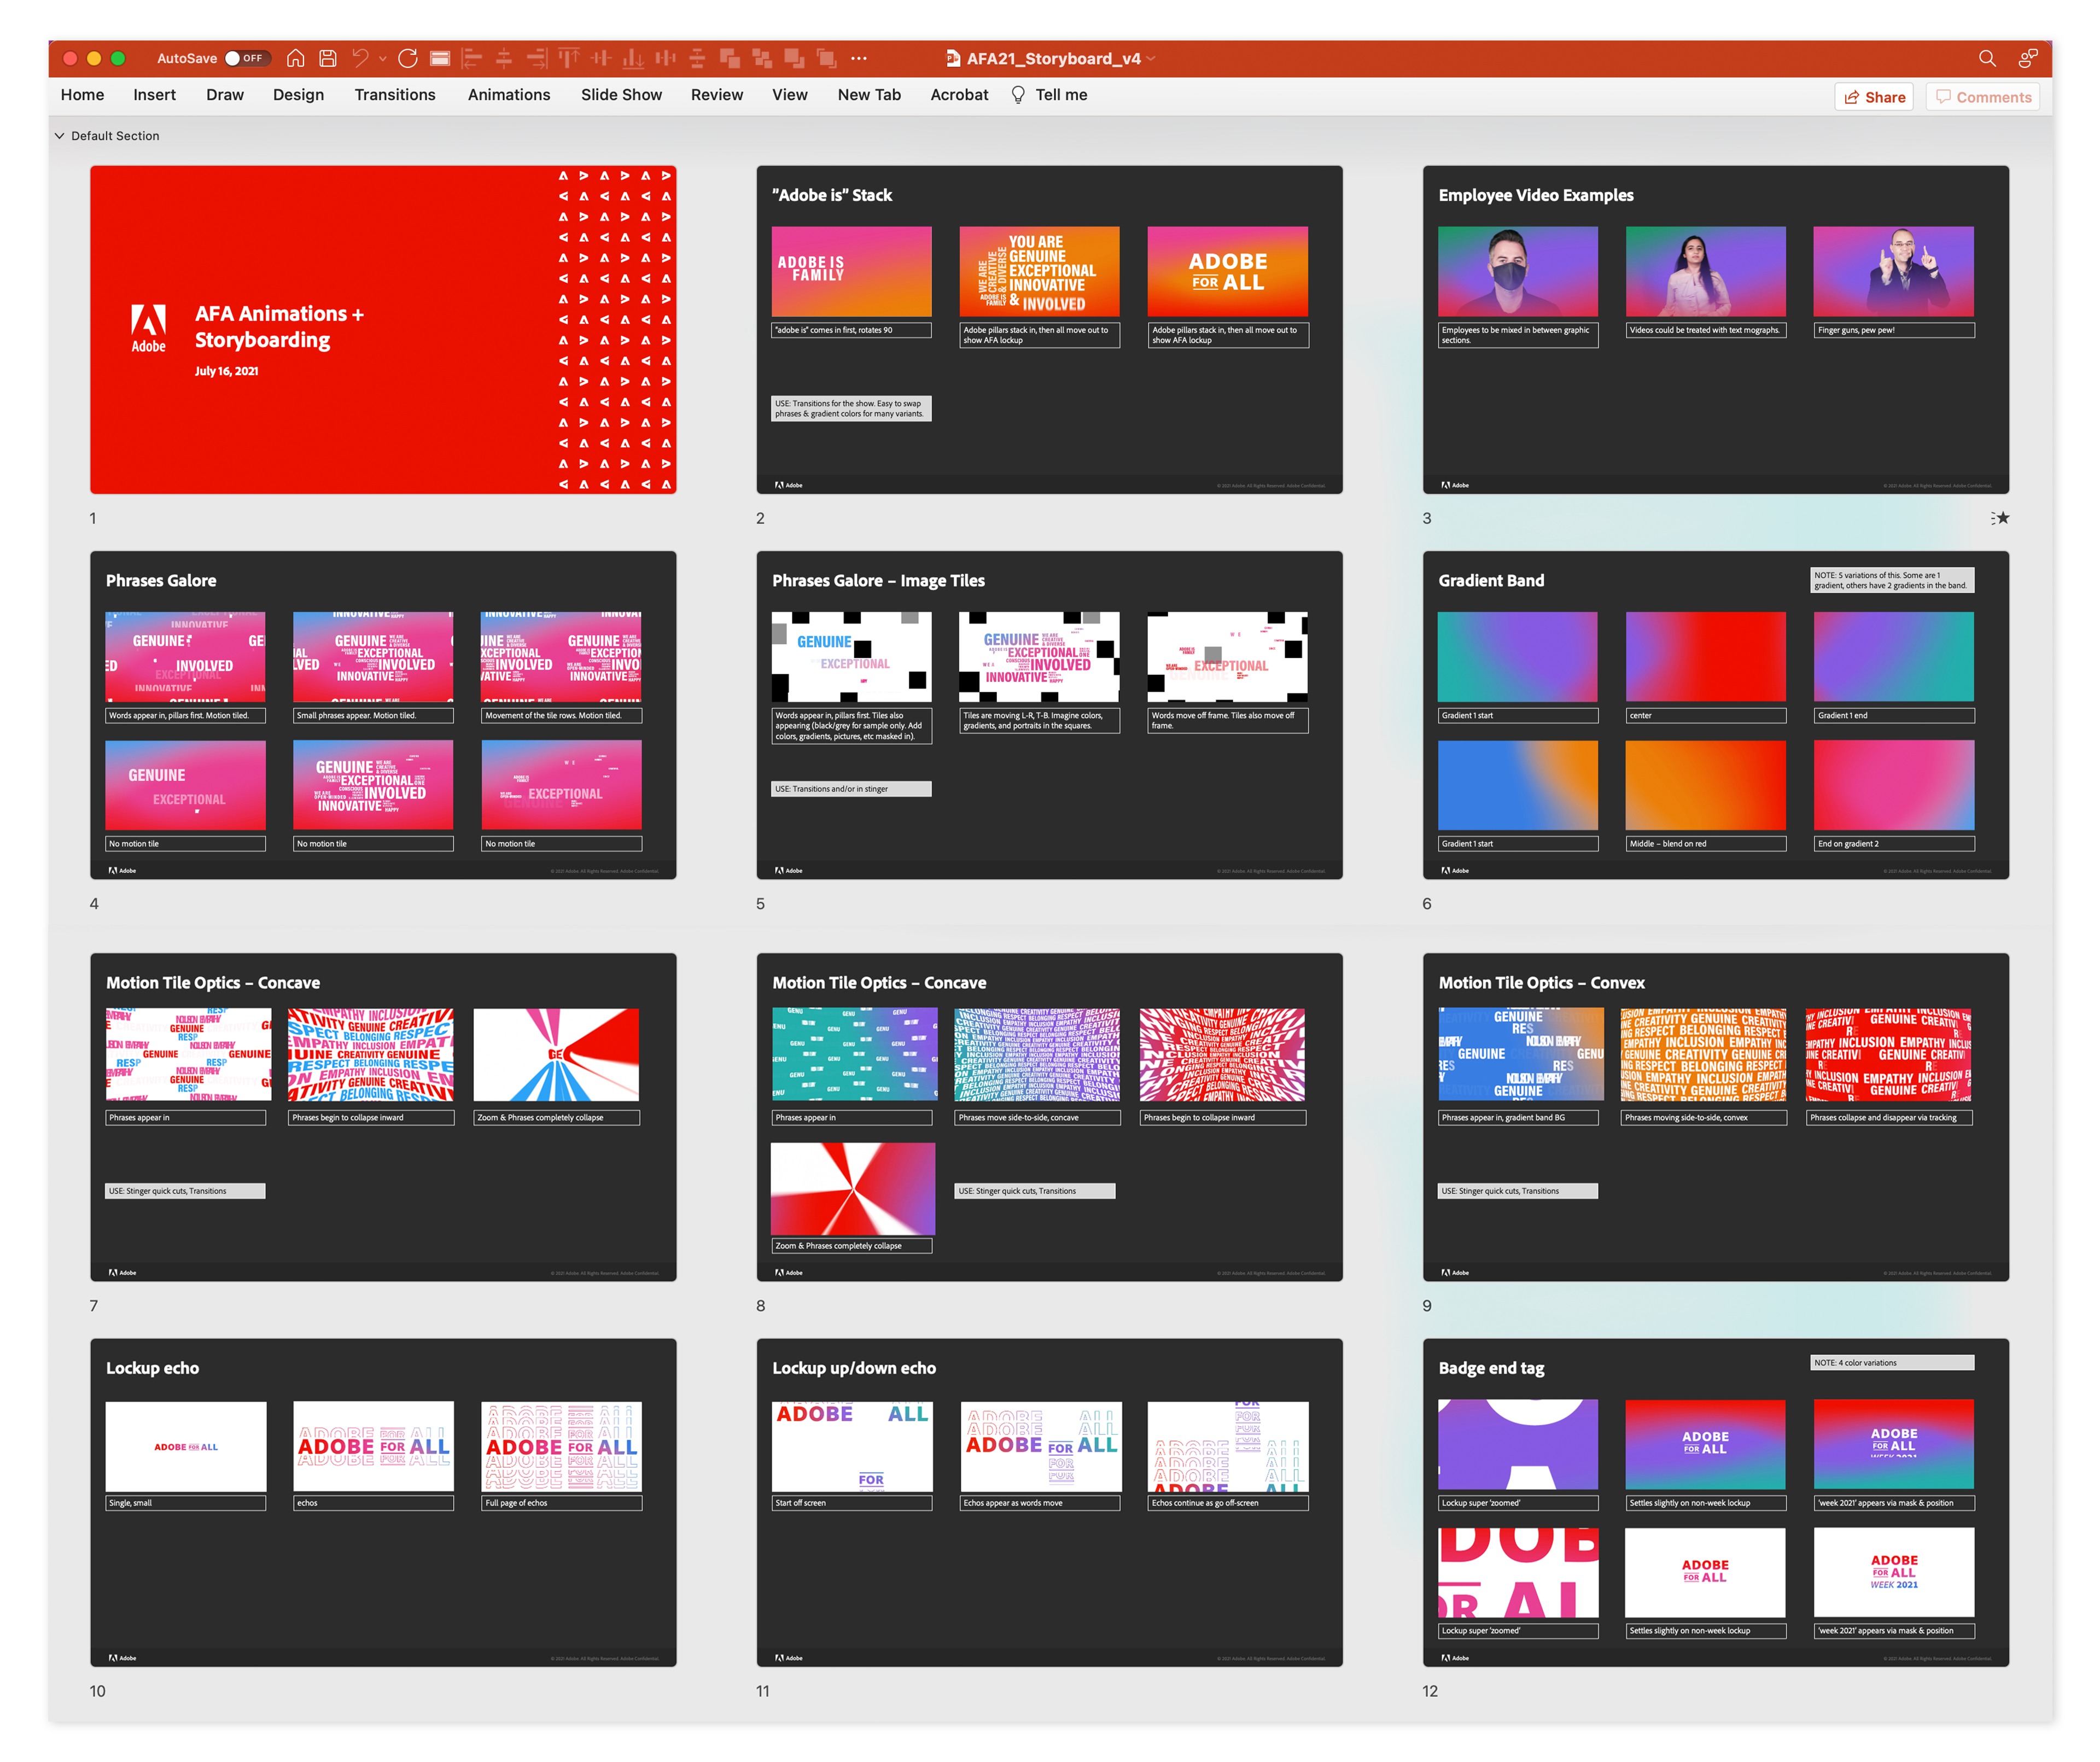Open the View tab
Screen dimensions: 2100x1762
[789, 95]
